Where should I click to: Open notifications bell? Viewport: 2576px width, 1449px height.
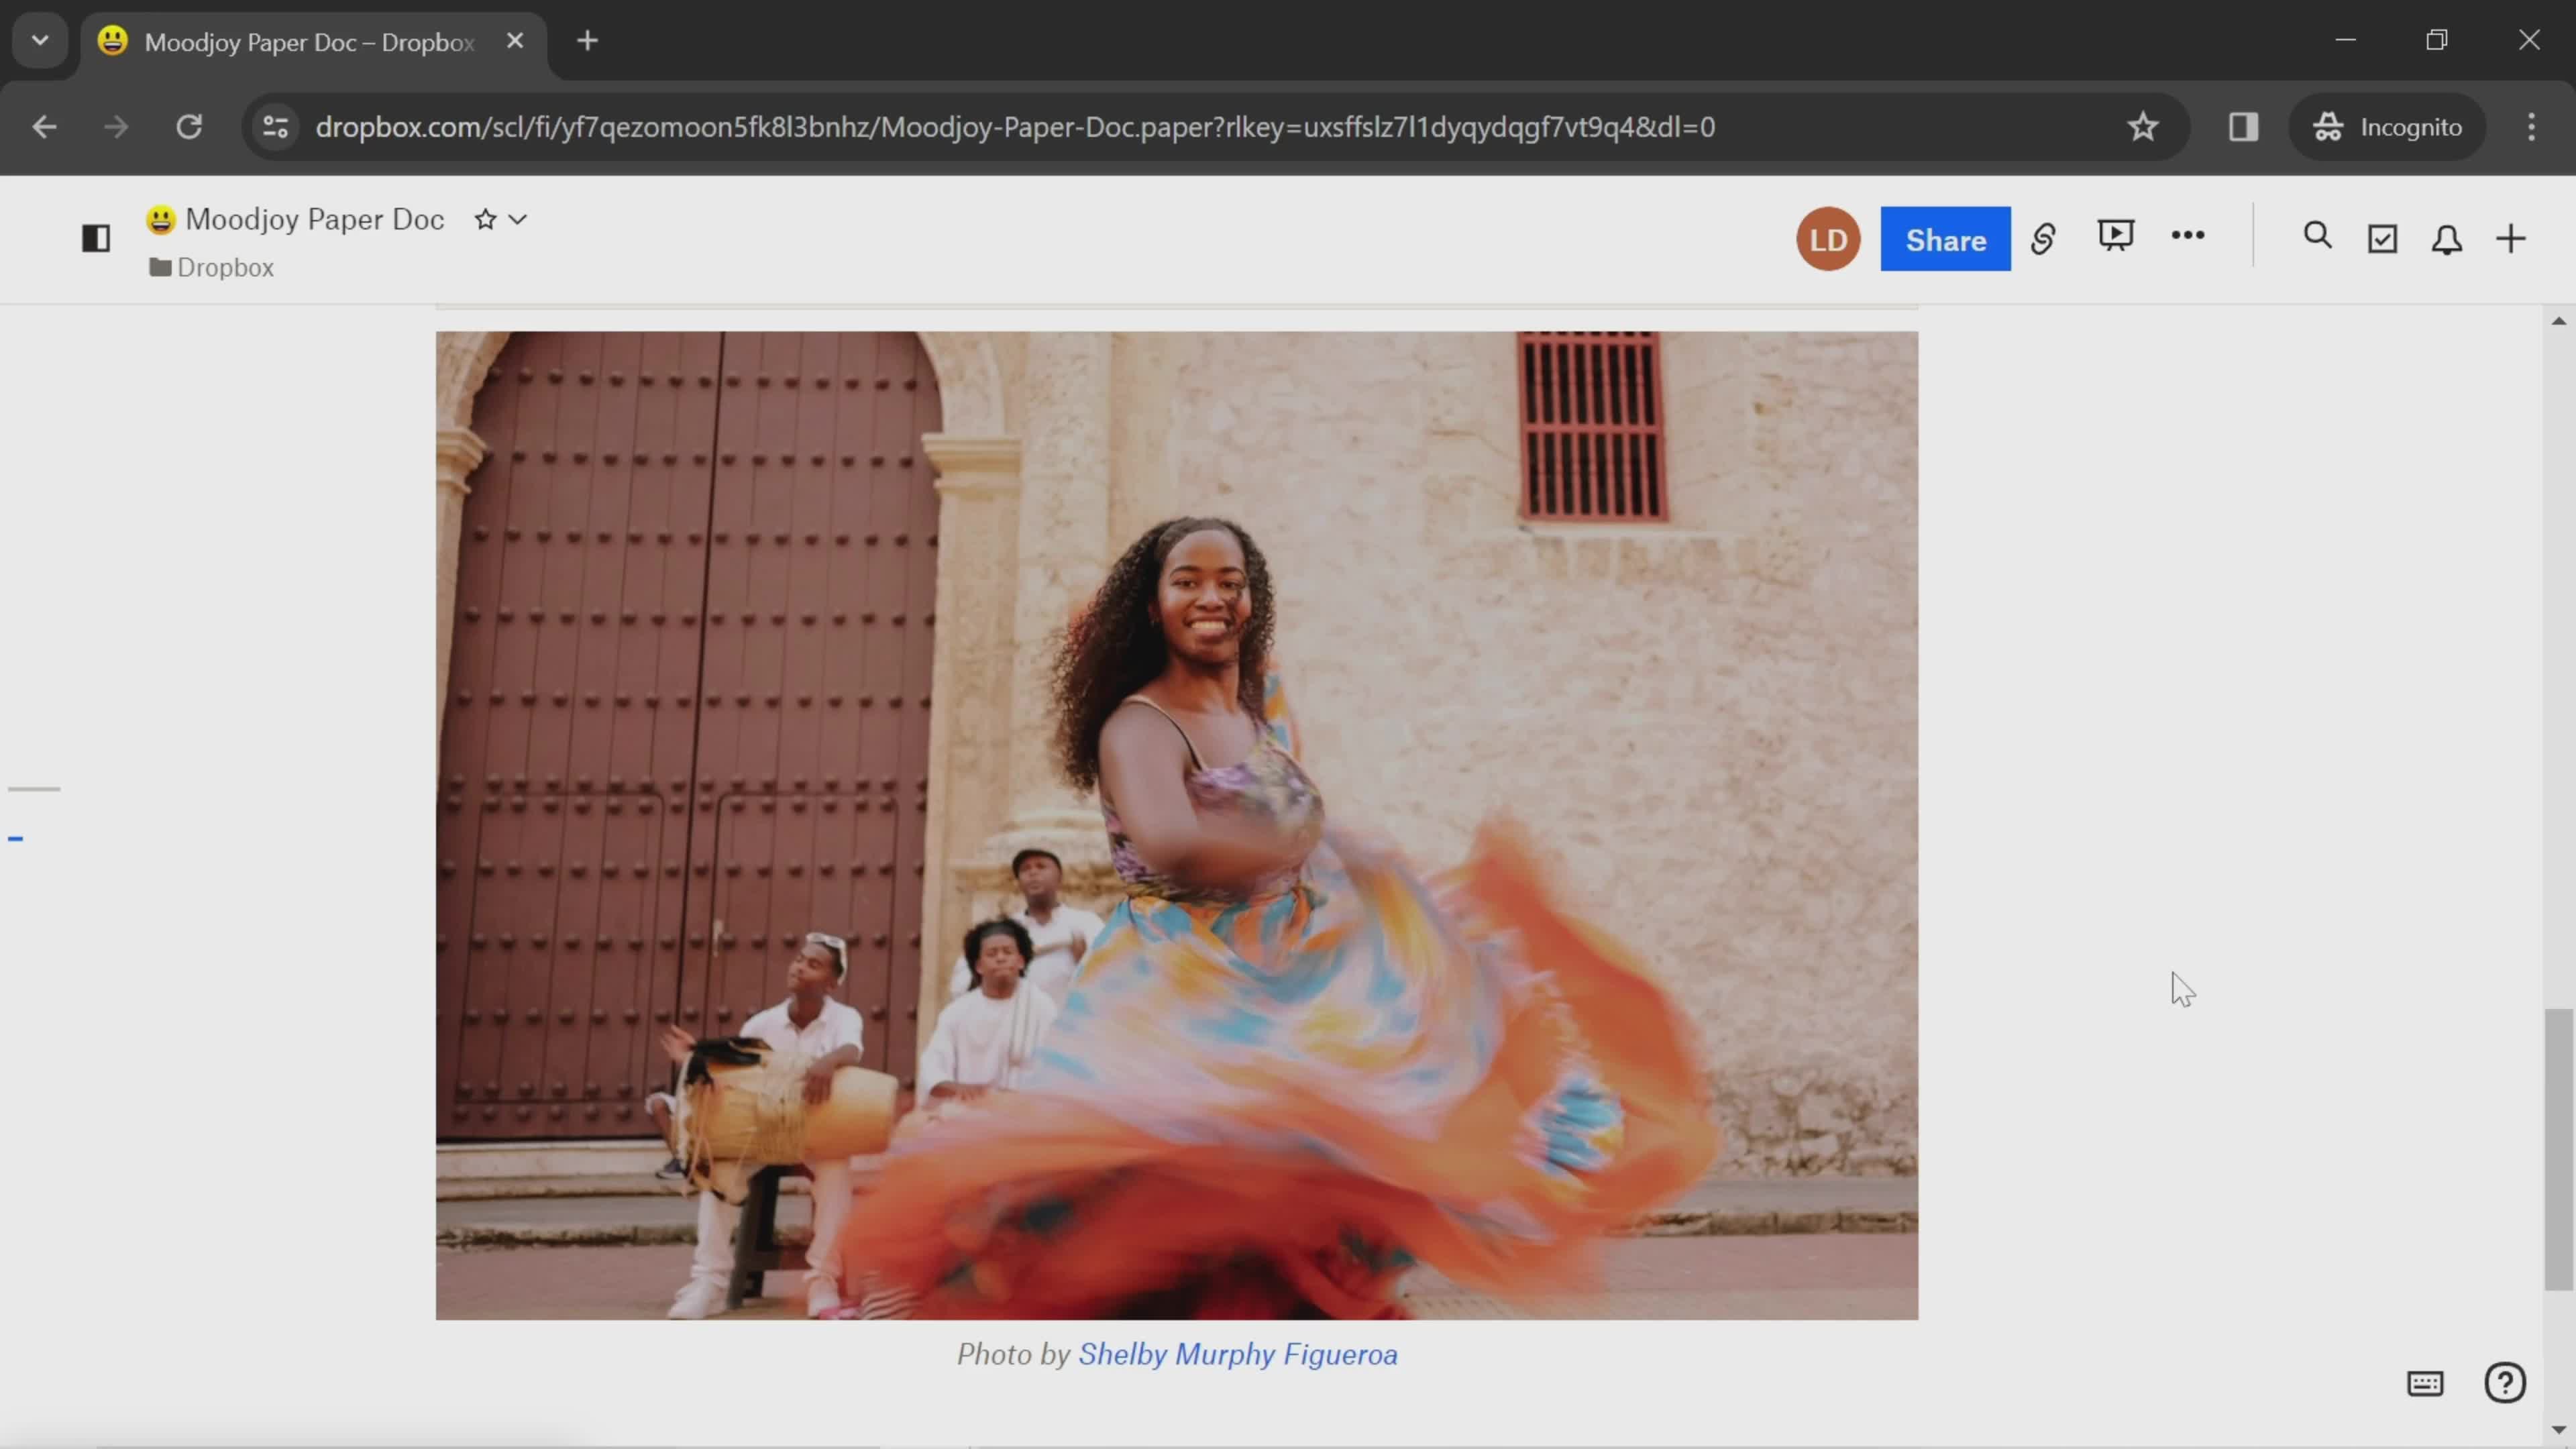[2447, 239]
